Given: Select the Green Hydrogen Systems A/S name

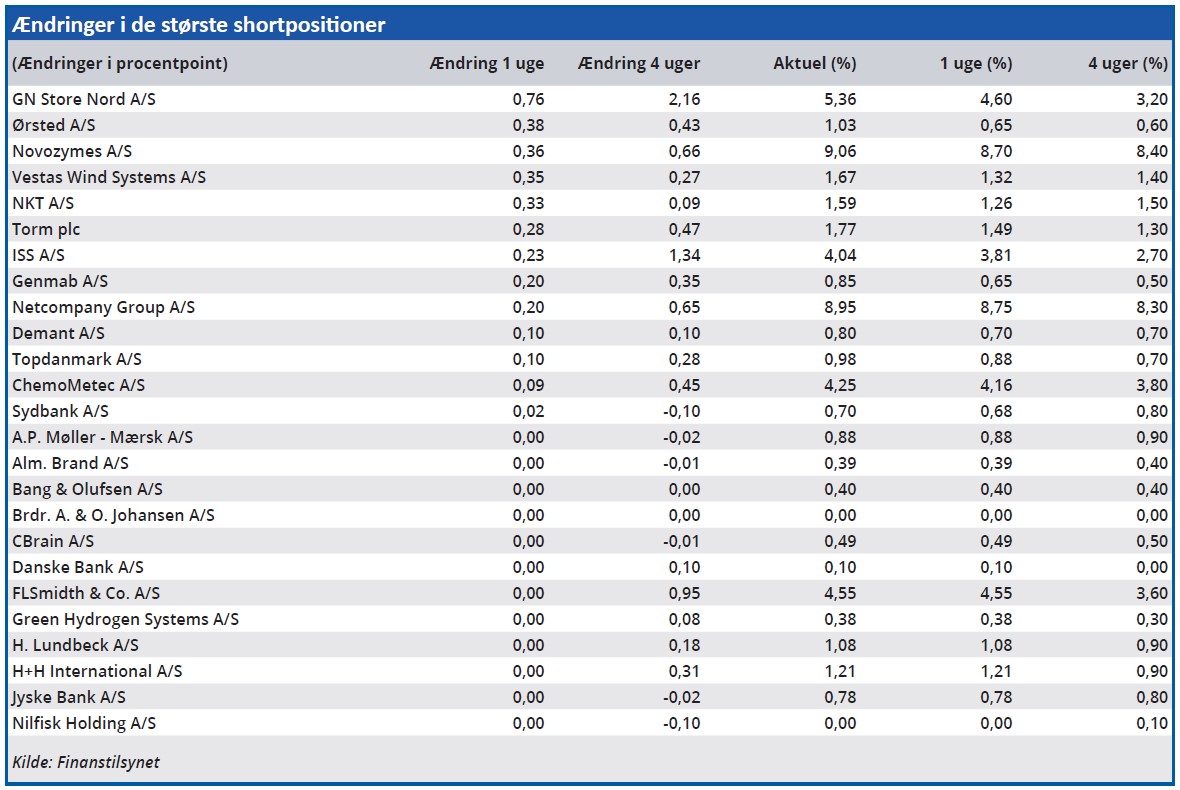Looking at the screenshot, I should click(x=126, y=619).
